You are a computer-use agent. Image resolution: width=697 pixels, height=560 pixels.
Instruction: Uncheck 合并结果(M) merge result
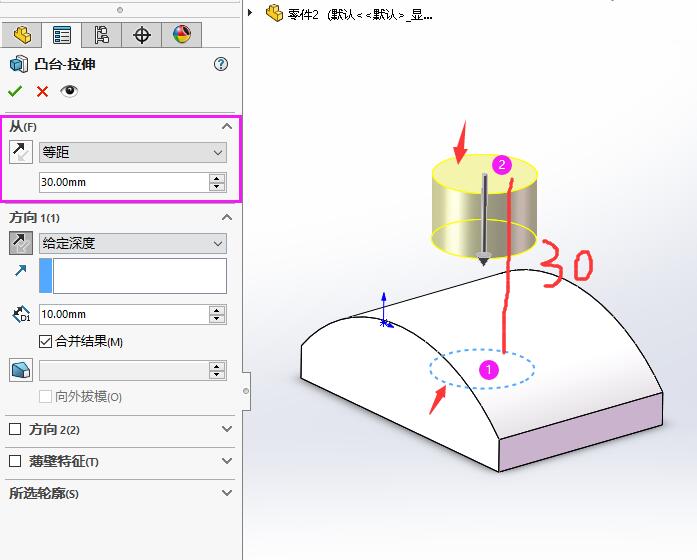pos(45,341)
